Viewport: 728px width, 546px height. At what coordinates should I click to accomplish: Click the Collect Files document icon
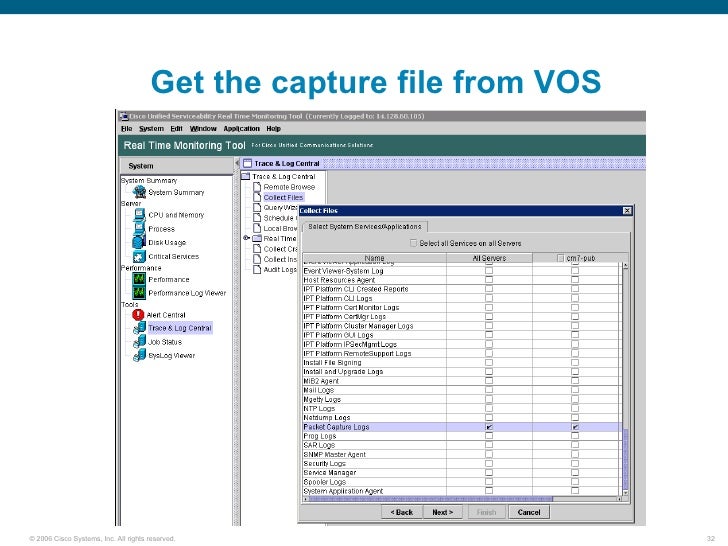coord(257,197)
